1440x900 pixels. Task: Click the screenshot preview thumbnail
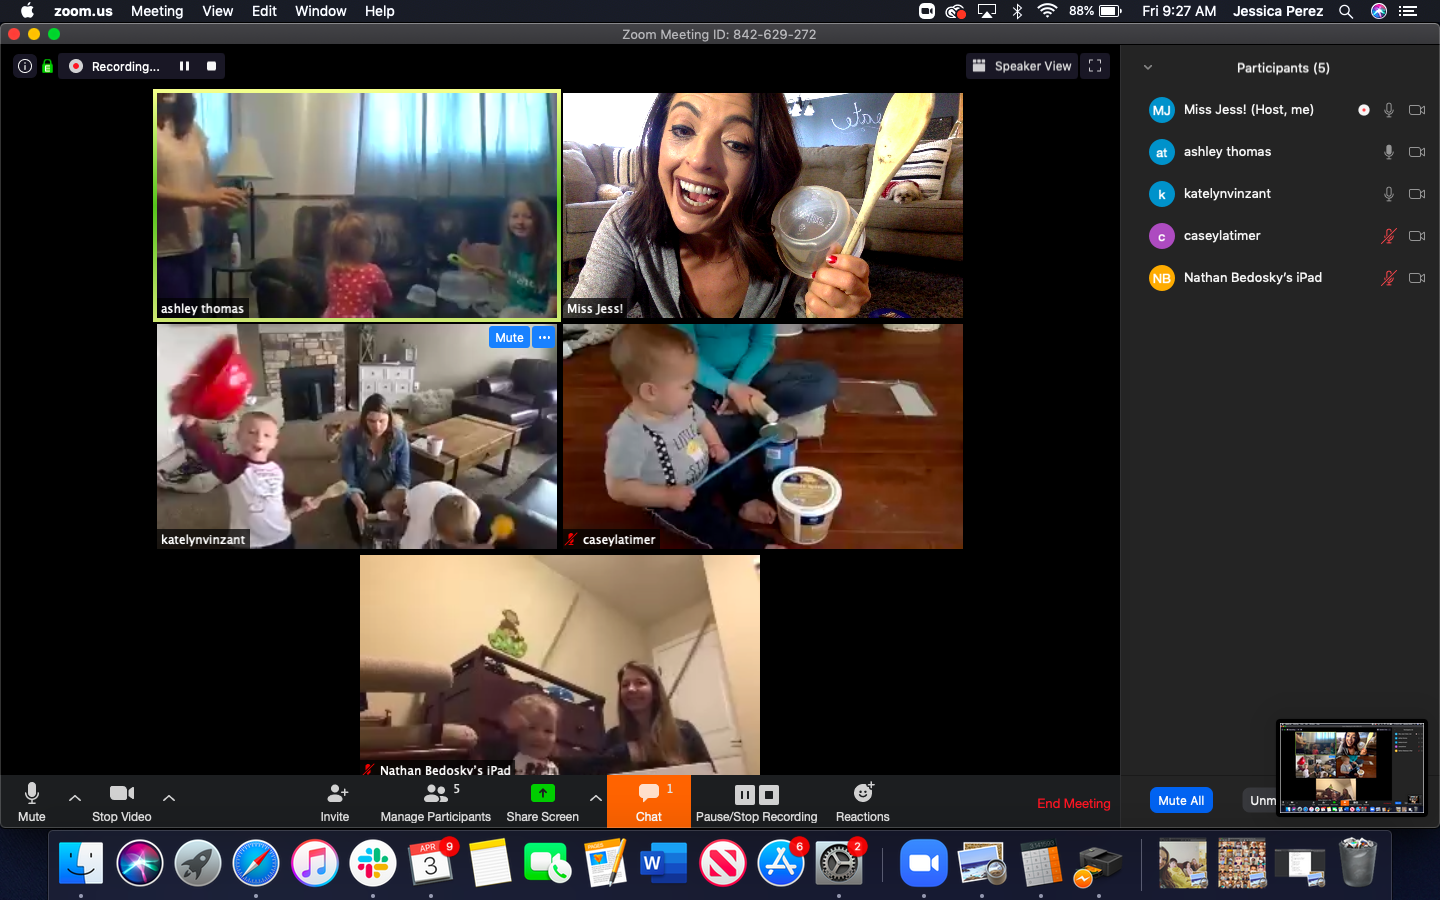(1351, 767)
